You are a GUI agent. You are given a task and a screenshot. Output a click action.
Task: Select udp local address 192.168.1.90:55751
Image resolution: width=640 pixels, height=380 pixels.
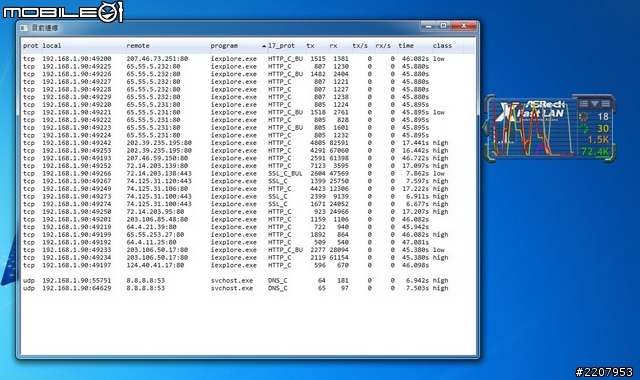(x=77, y=280)
